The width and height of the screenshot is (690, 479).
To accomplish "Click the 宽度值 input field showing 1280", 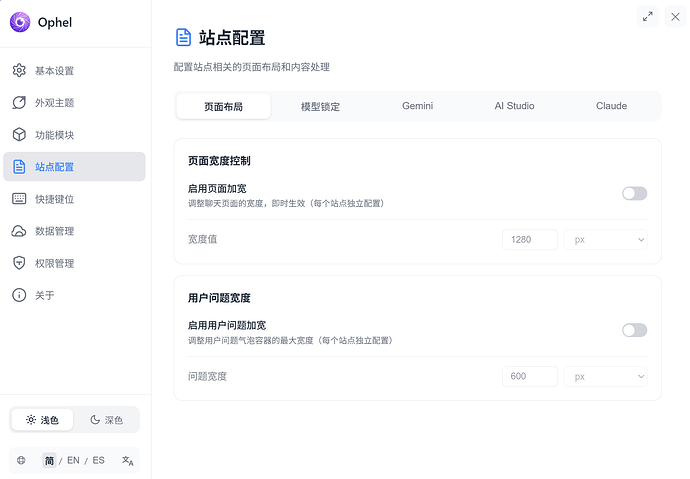I will [530, 240].
